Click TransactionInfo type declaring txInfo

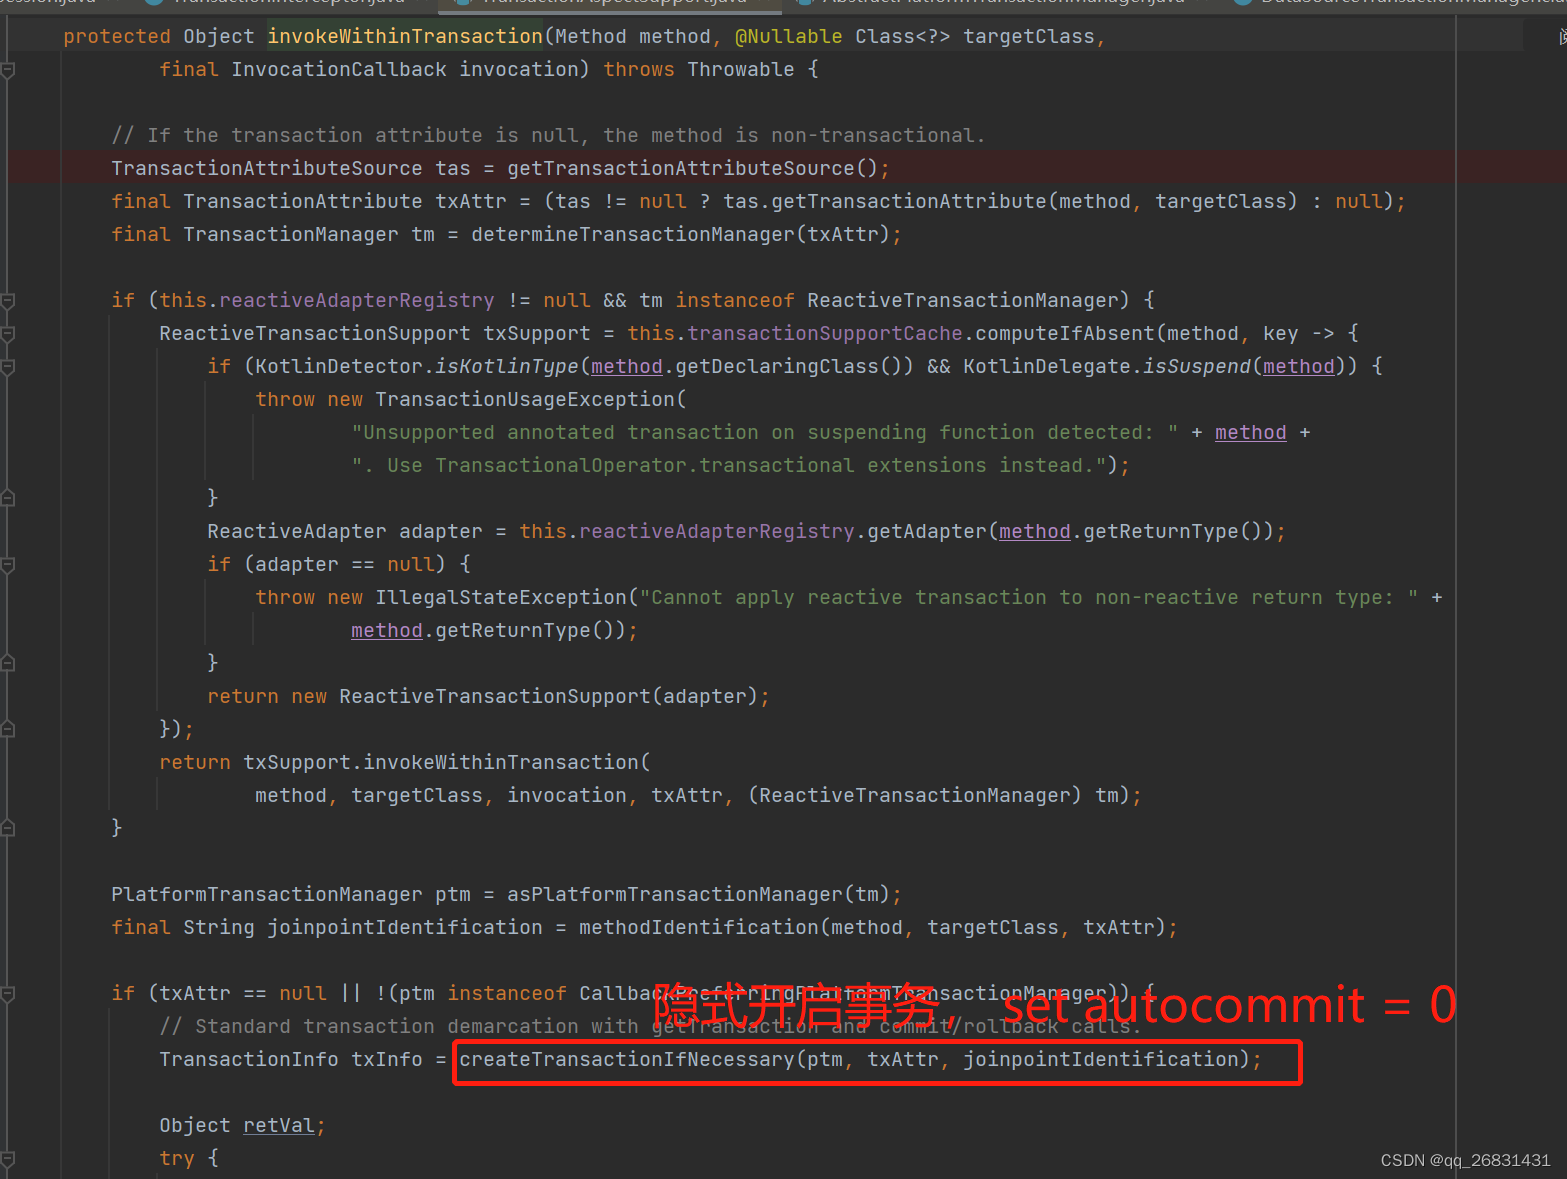point(249,1060)
